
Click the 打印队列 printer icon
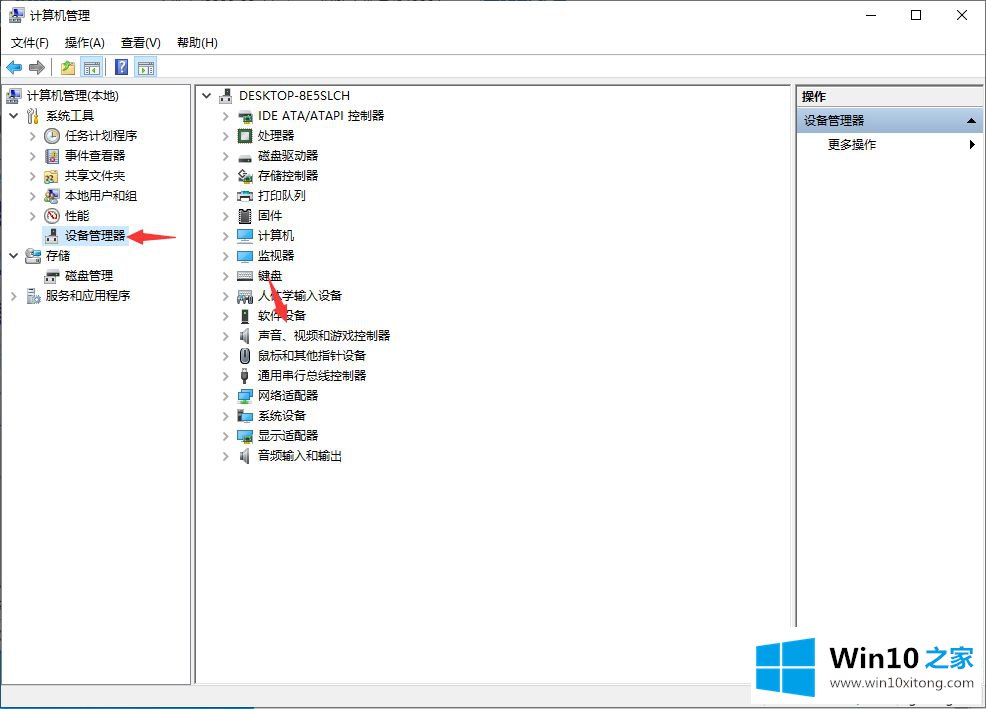(245, 196)
